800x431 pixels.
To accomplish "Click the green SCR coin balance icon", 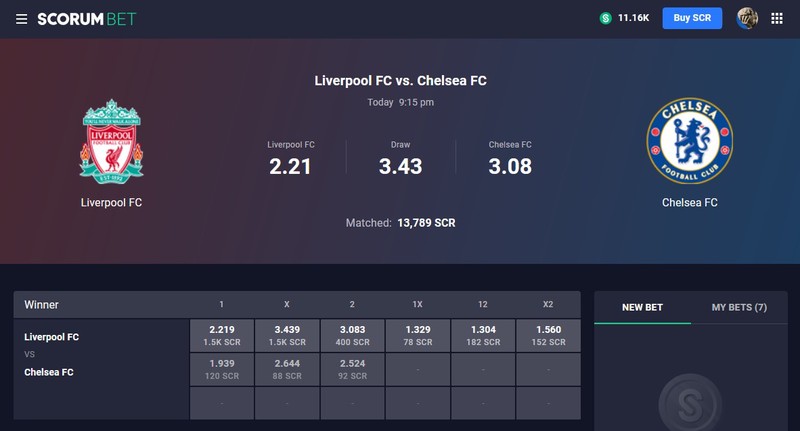I will pos(606,18).
